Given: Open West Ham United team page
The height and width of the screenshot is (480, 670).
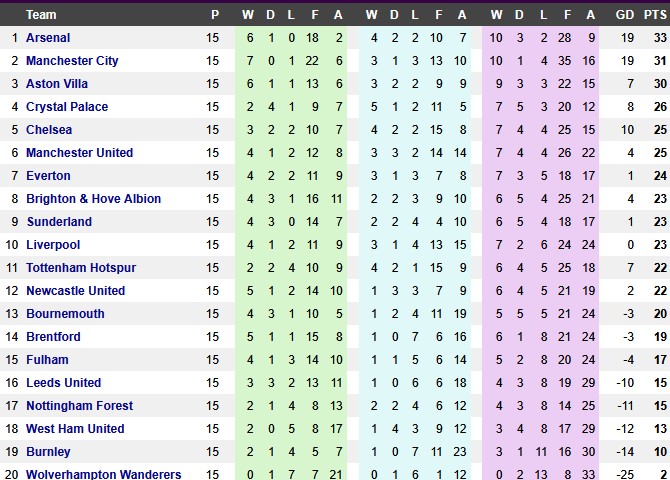Looking at the screenshot, I should [75, 429].
